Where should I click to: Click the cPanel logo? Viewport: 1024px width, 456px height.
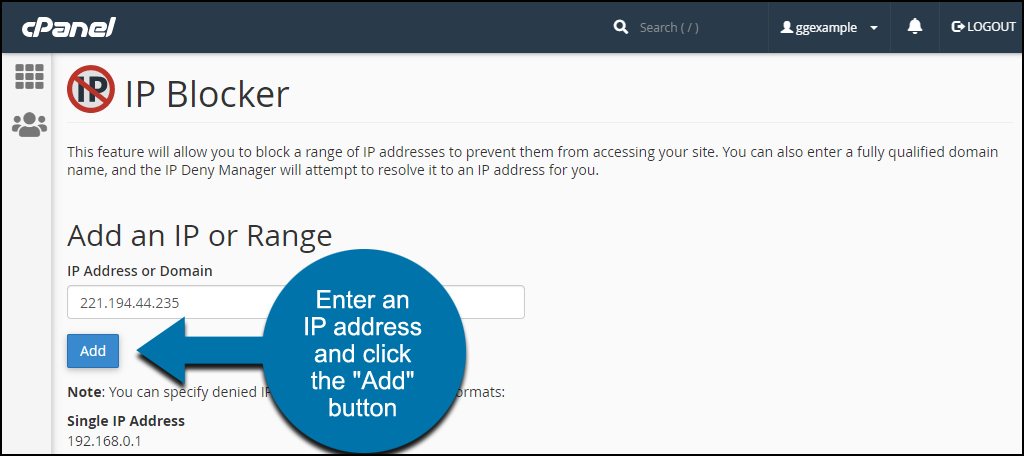pos(69,27)
